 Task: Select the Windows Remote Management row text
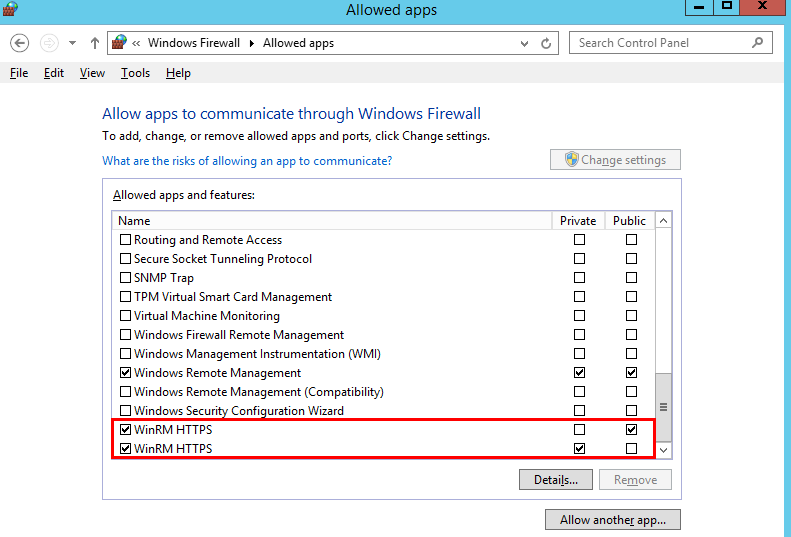[x=217, y=373]
